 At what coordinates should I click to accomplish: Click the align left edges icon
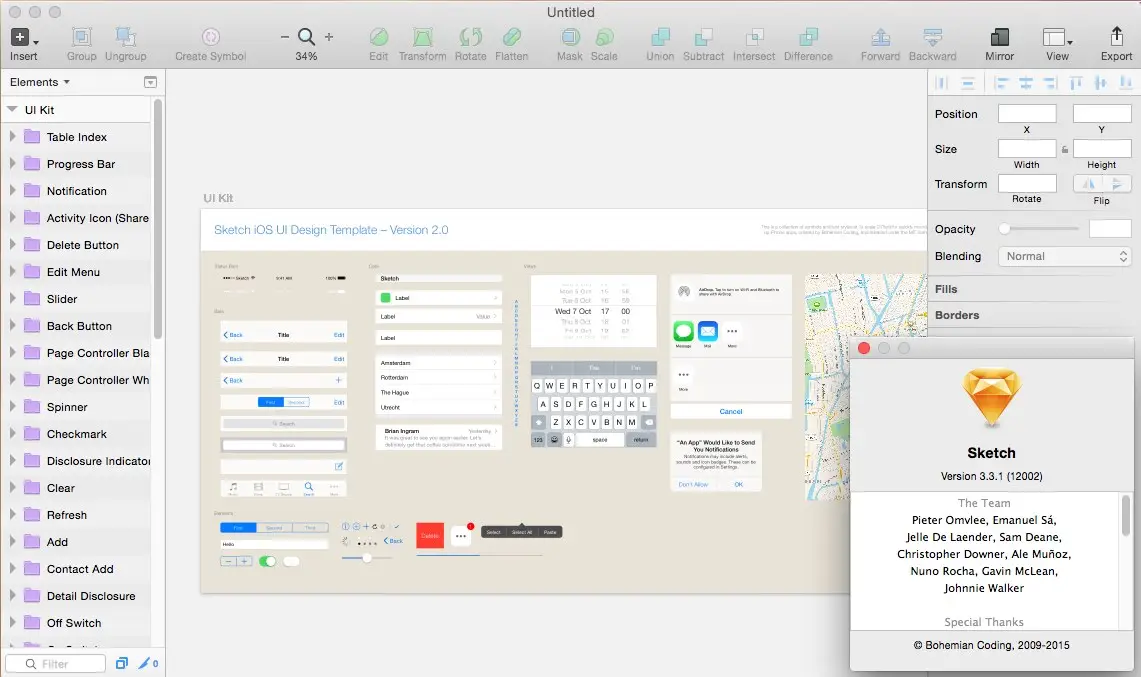coord(1001,84)
